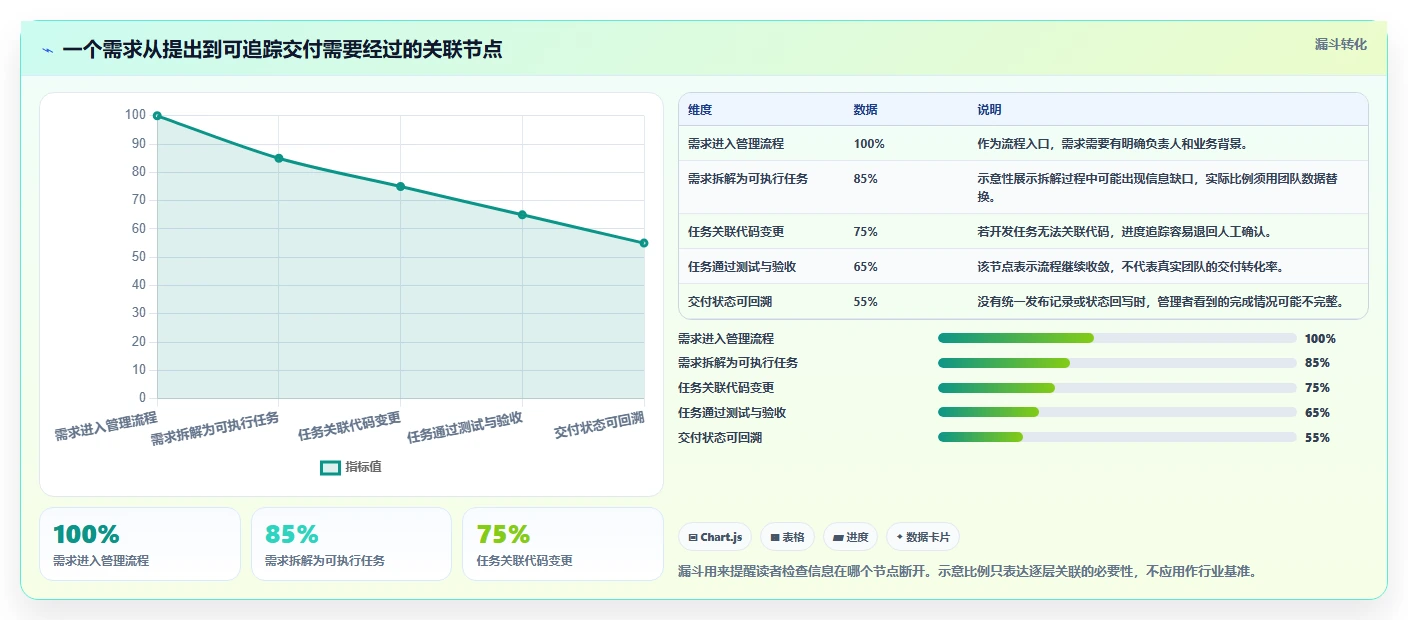The height and width of the screenshot is (620, 1408).
Task: Click description starting 该节点表示流程继续收敛
Action: pos(1130,267)
